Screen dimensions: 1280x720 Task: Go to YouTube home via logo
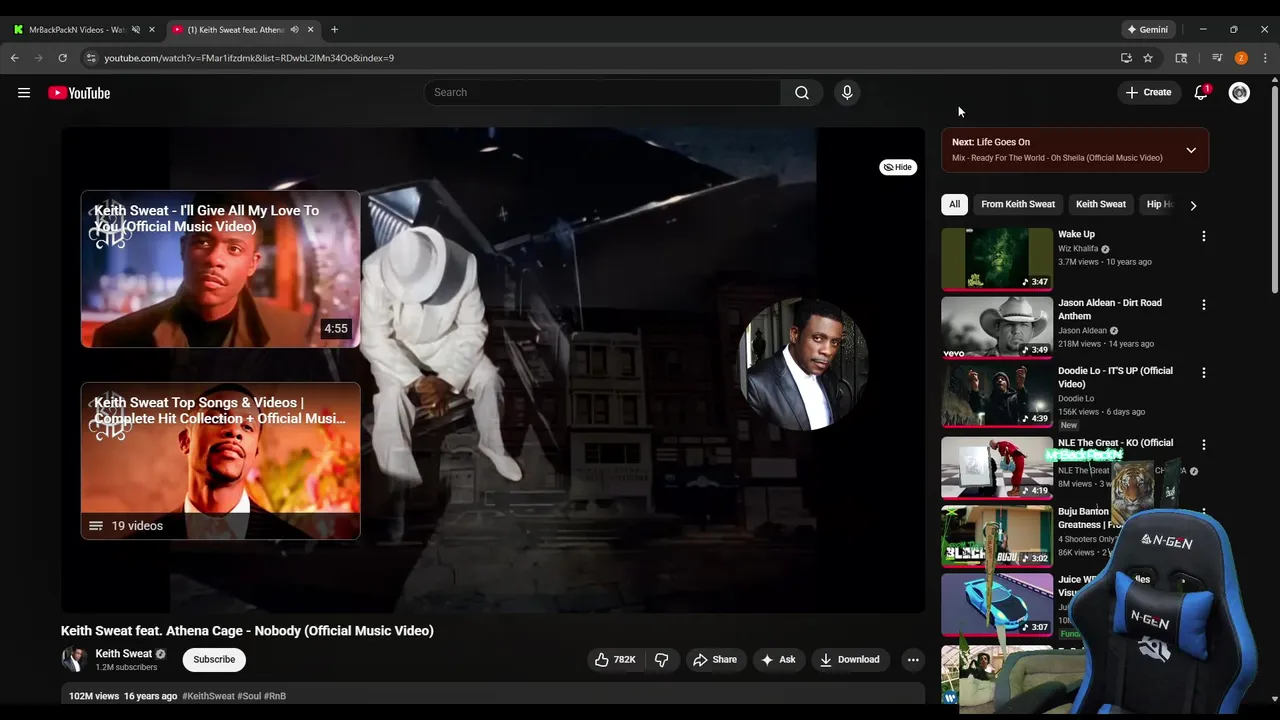pyautogui.click(x=79, y=93)
